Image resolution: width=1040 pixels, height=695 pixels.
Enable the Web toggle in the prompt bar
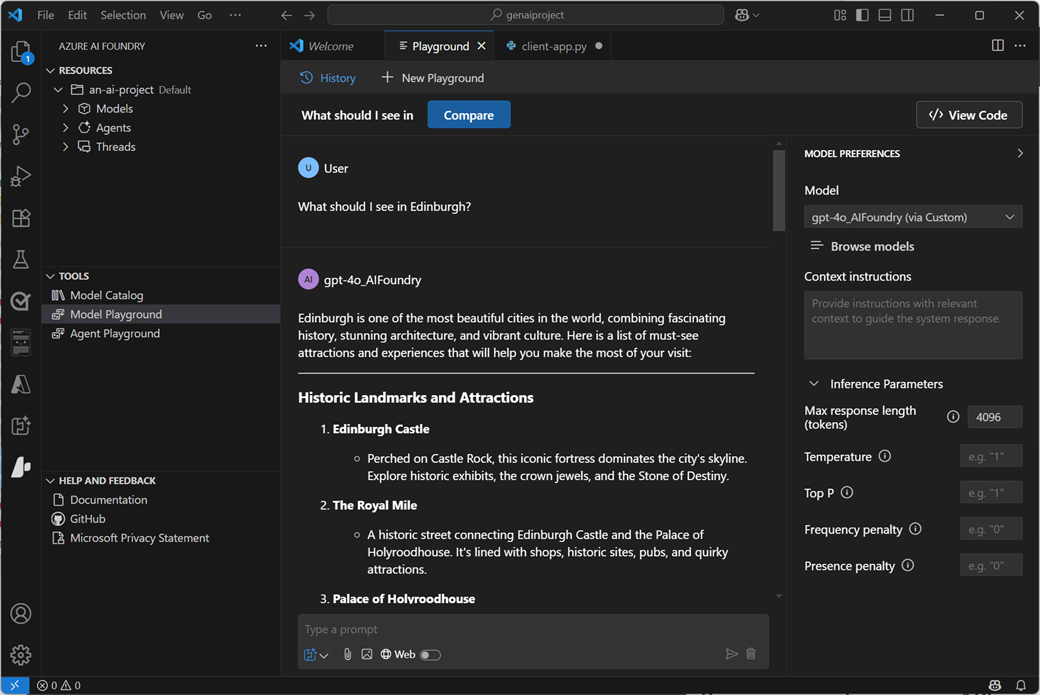(x=431, y=654)
